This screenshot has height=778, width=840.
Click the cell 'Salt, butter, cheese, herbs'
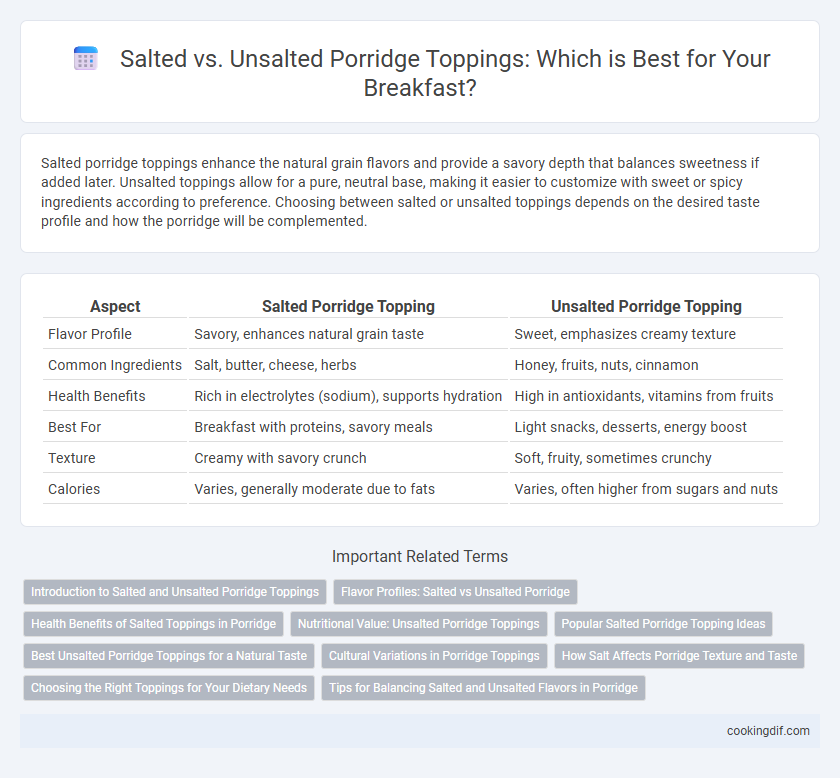[x=348, y=365]
